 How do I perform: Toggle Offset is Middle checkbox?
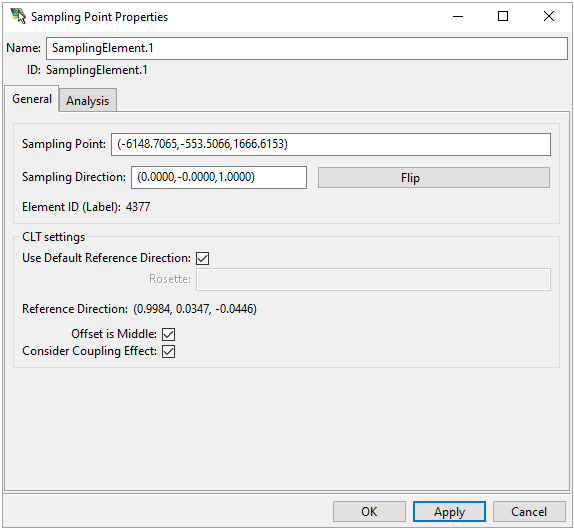click(x=168, y=334)
